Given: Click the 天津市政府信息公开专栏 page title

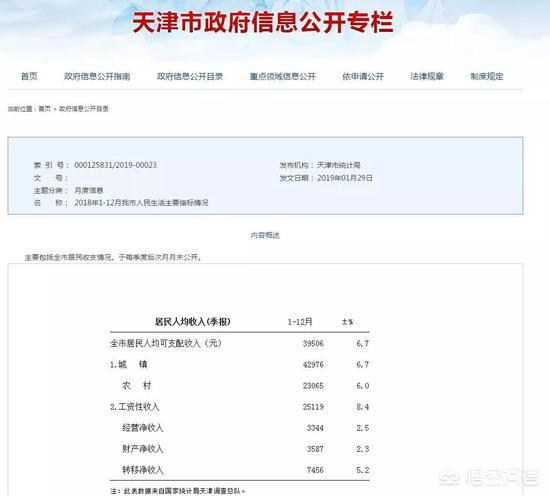Looking at the screenshot, I should (x=263, y=22).
